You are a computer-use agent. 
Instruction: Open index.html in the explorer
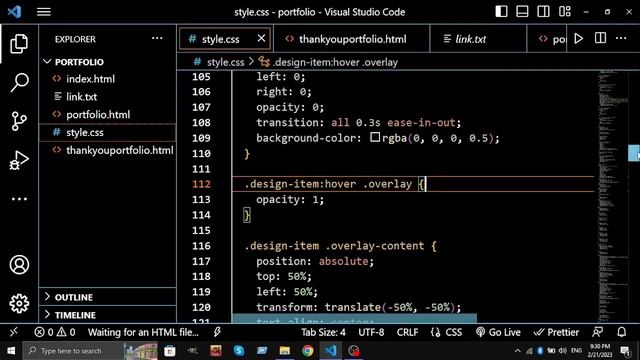(108, 79)
